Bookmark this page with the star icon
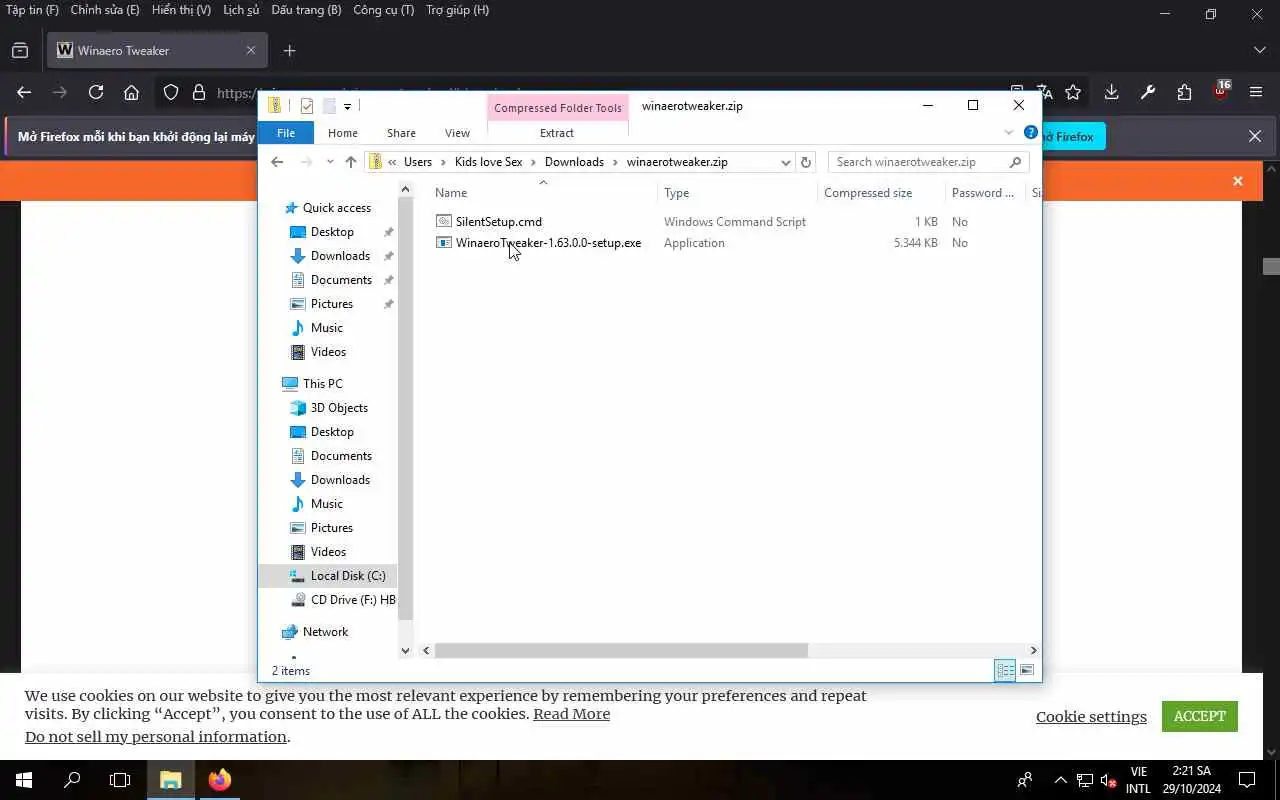 click(x=1073, y=92)
